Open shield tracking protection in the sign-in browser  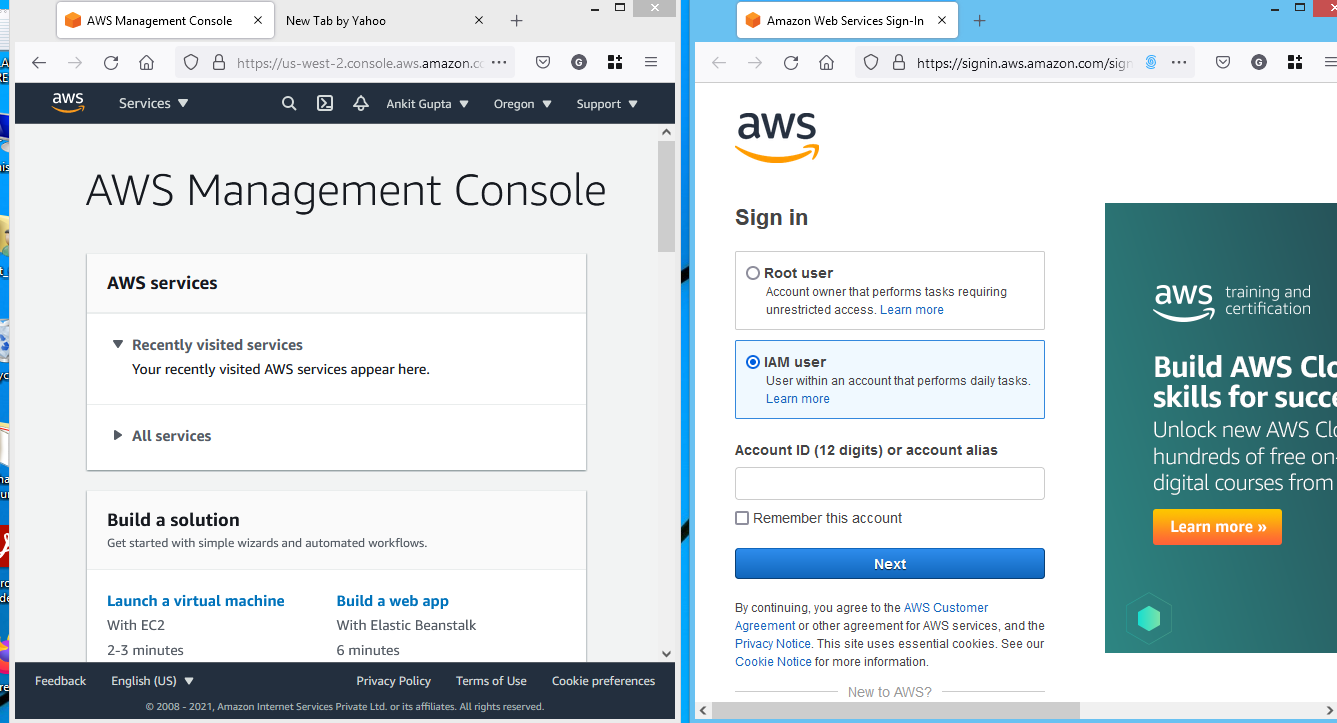coord(871,62)
